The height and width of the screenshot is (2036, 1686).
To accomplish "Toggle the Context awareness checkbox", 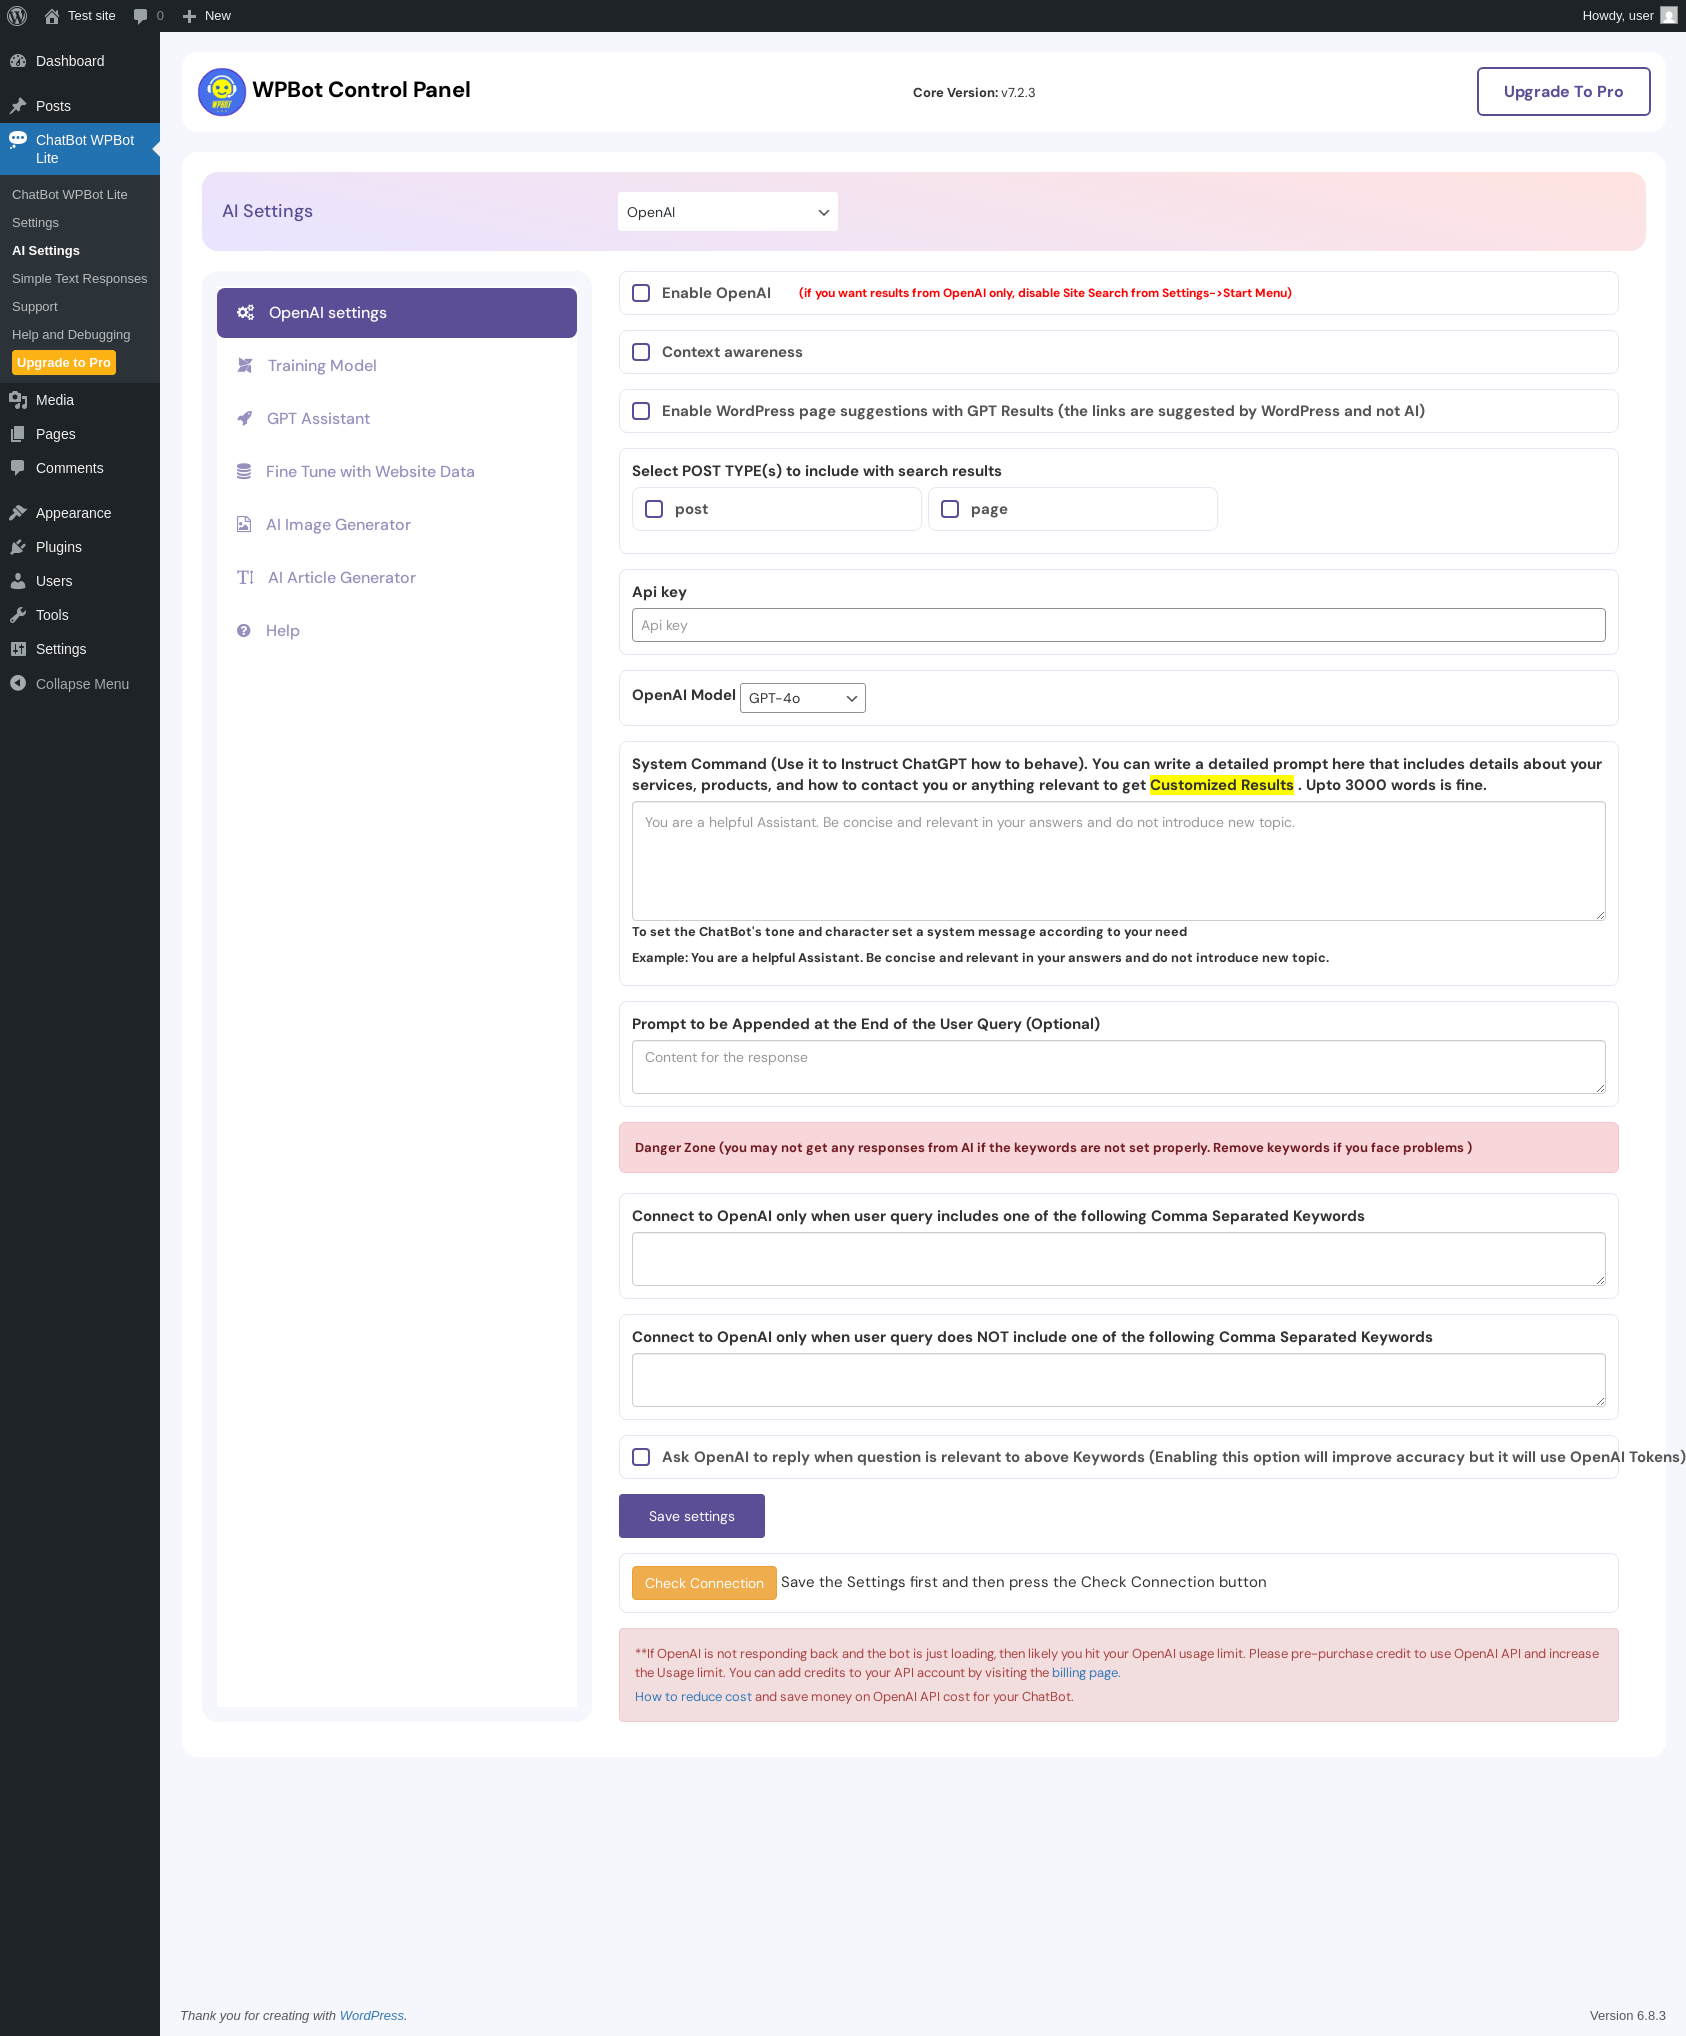I will 641,352.
